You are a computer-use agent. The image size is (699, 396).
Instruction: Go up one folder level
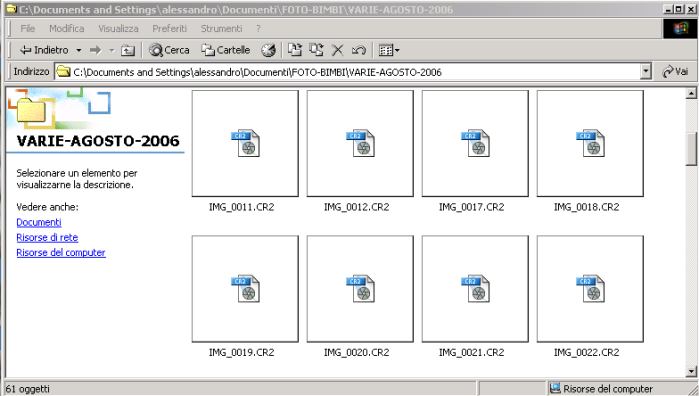[128, 50]
